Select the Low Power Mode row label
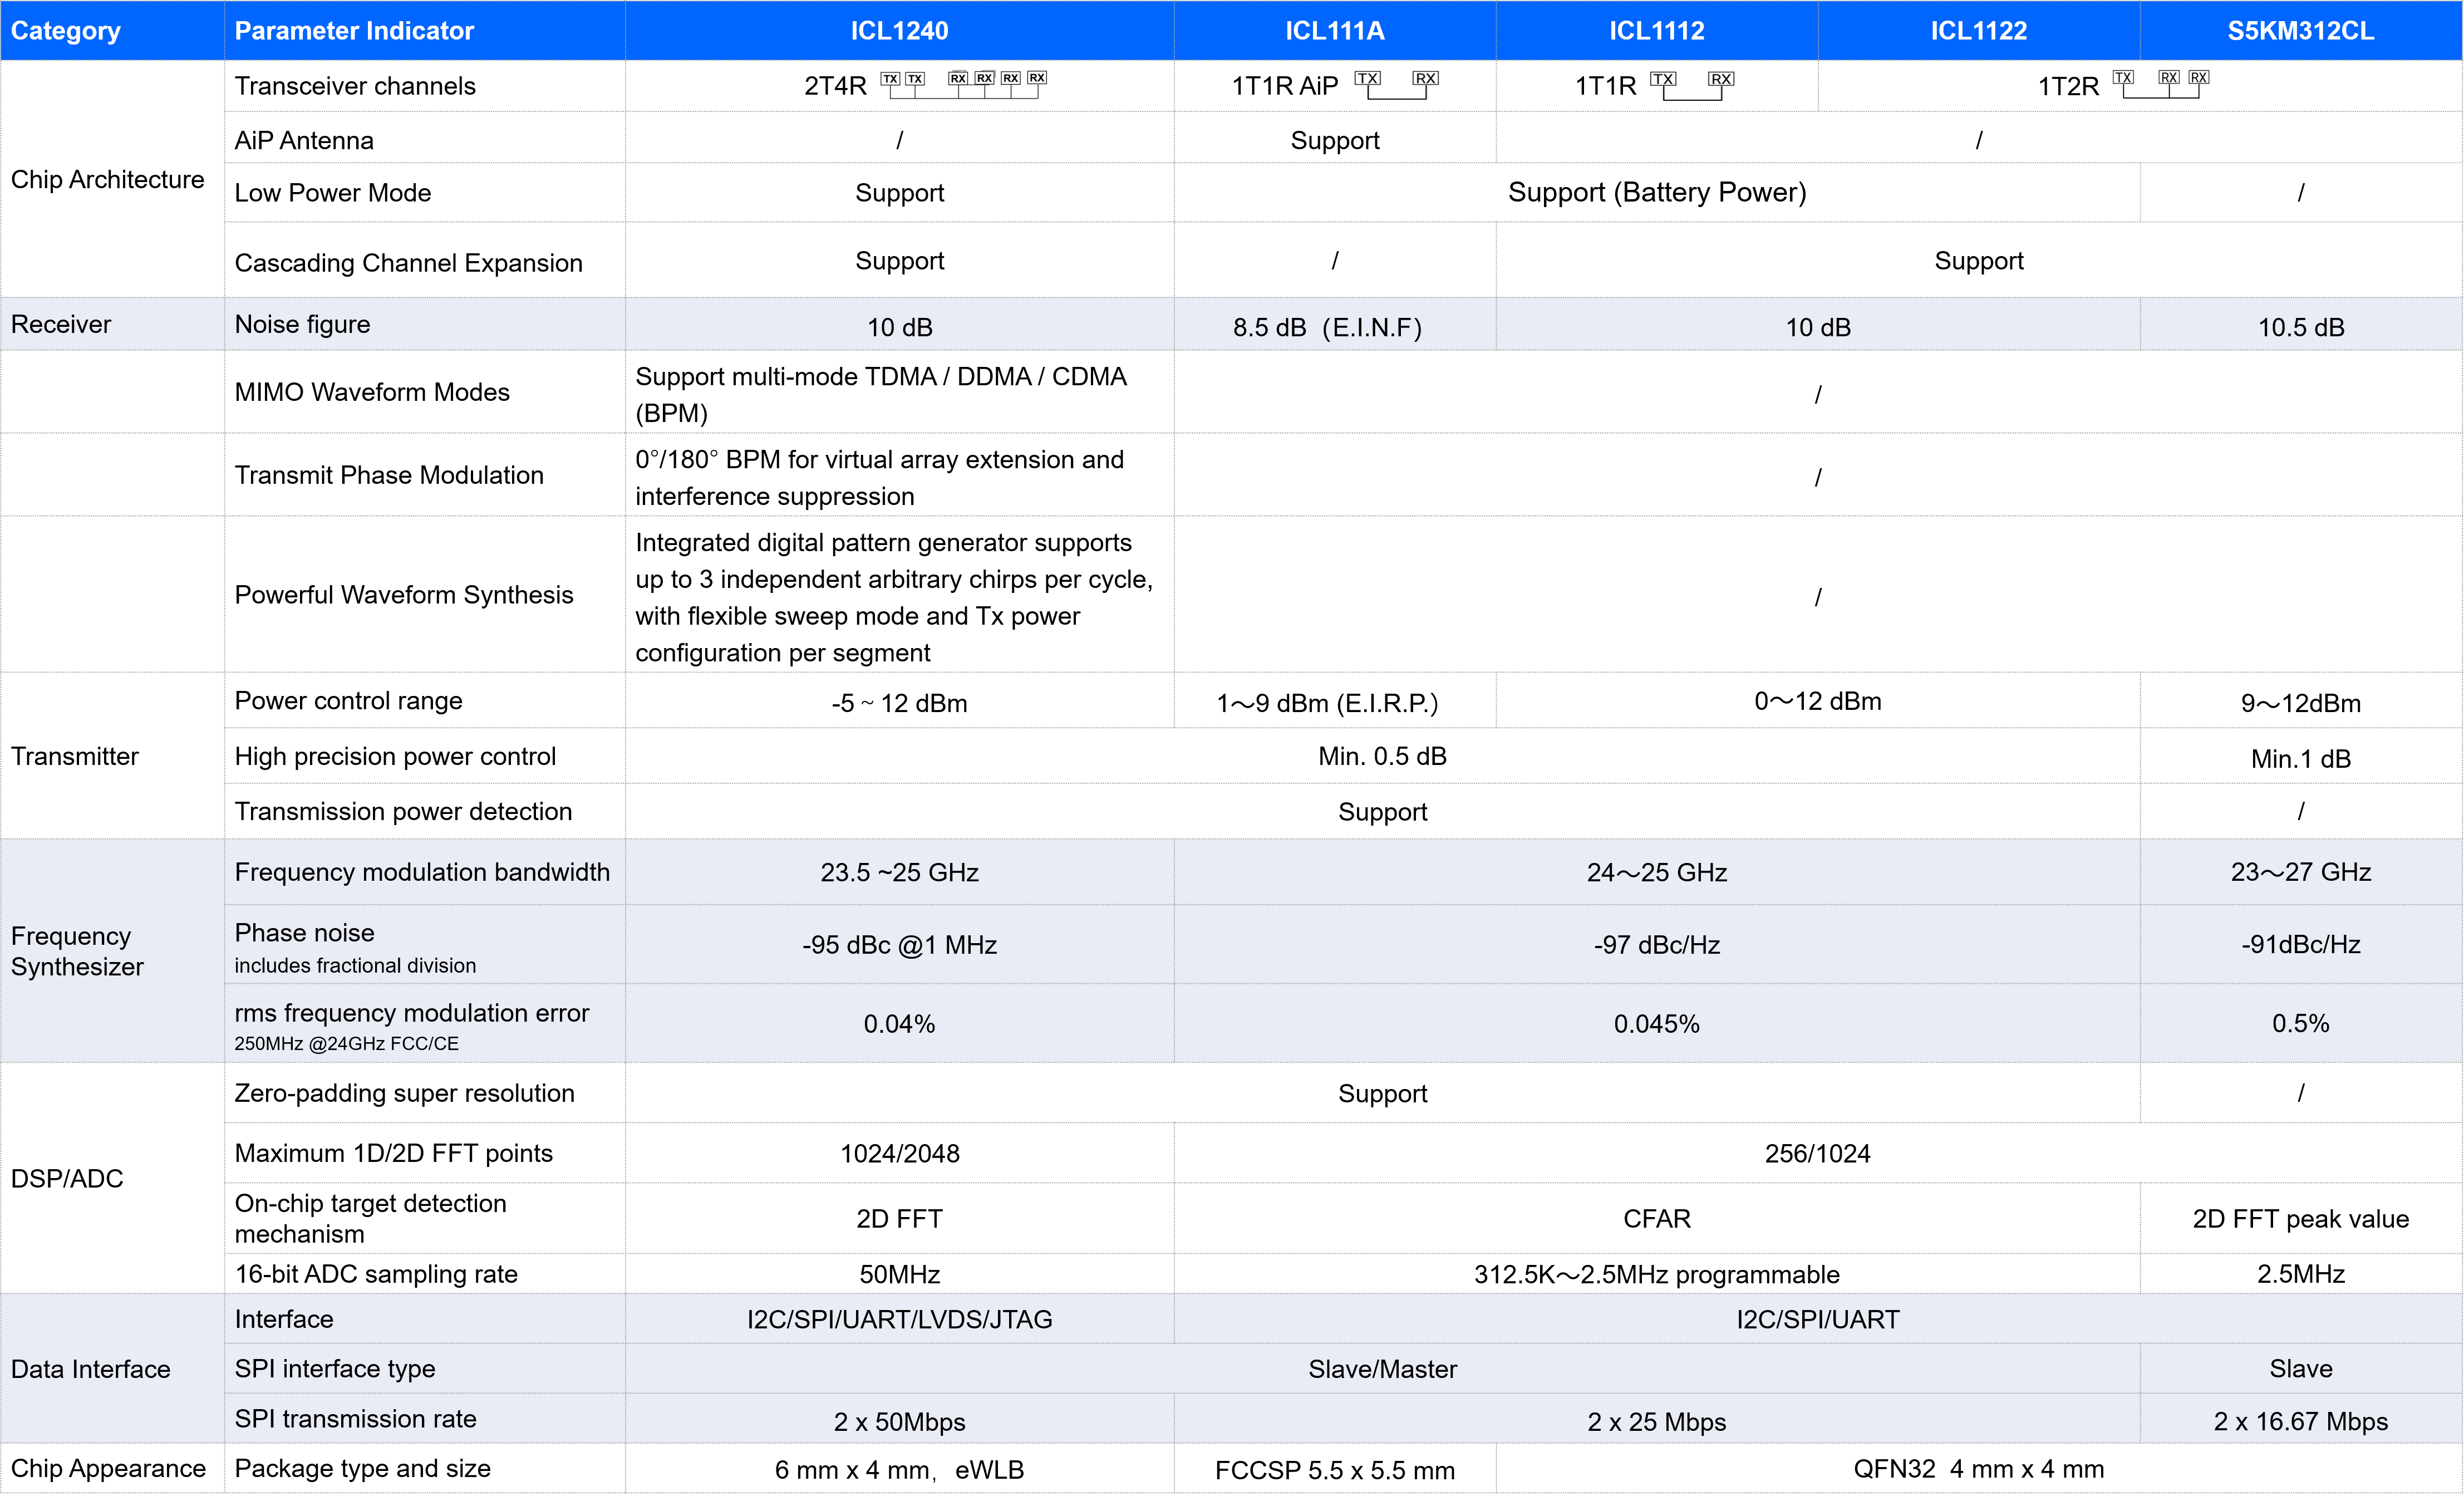Screen dimensions: 2464x1501 tap(333, 193)
